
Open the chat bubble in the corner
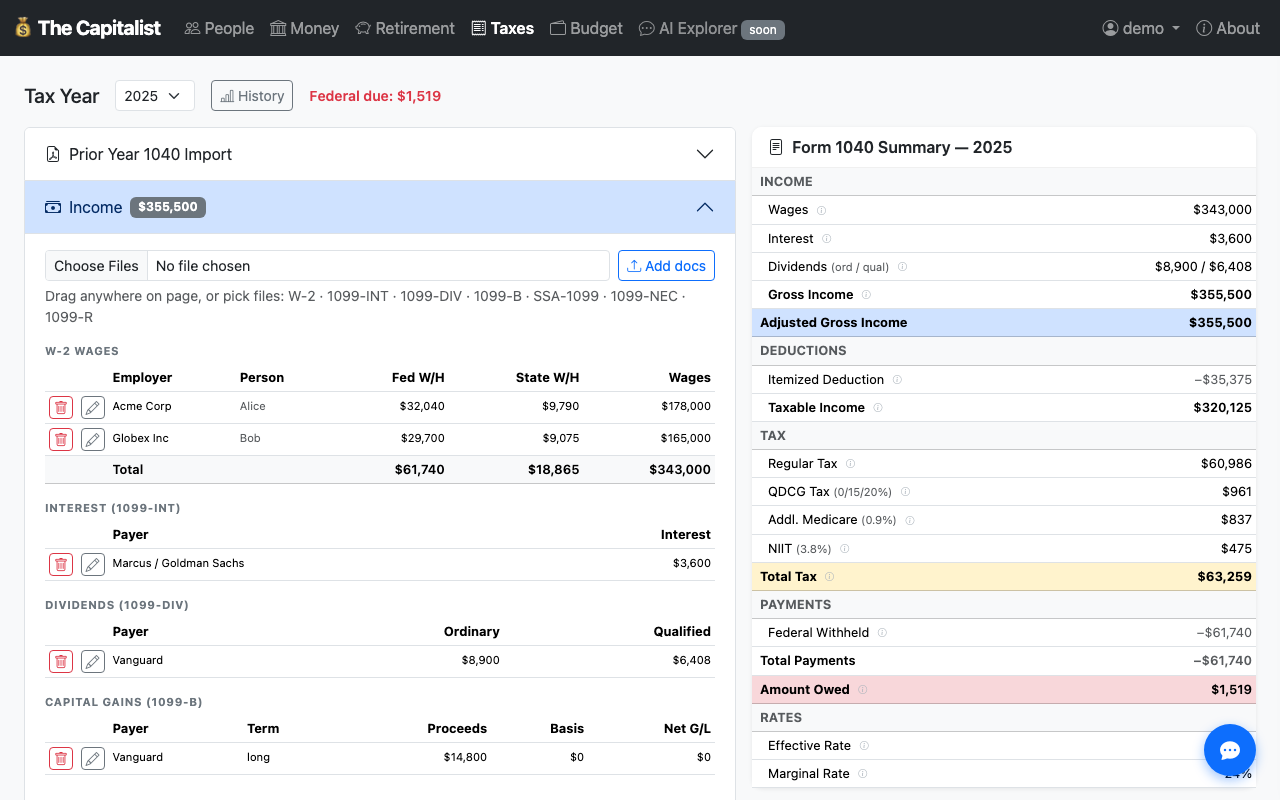tap(1229, 750)
